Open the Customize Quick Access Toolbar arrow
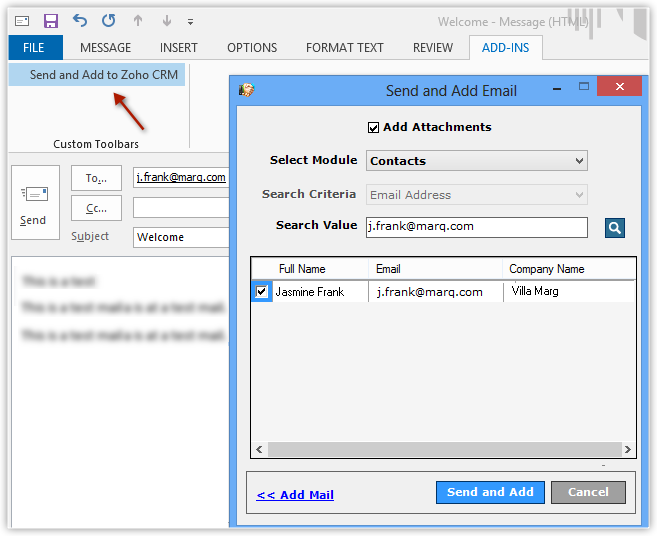This screenshot has height=536, width=657. coord(191,21)
